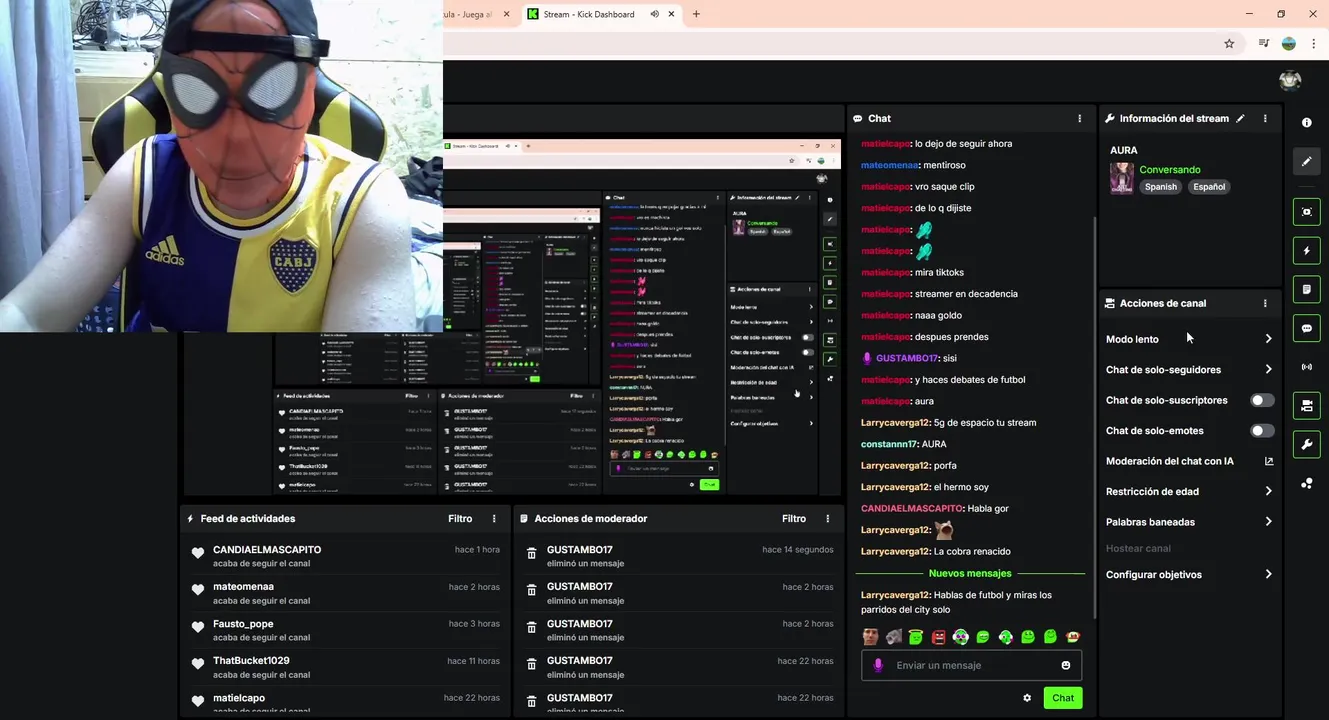Open Feed de actividades three-dot menu
Screen dimensions: 1329x720
click(494, 519)
